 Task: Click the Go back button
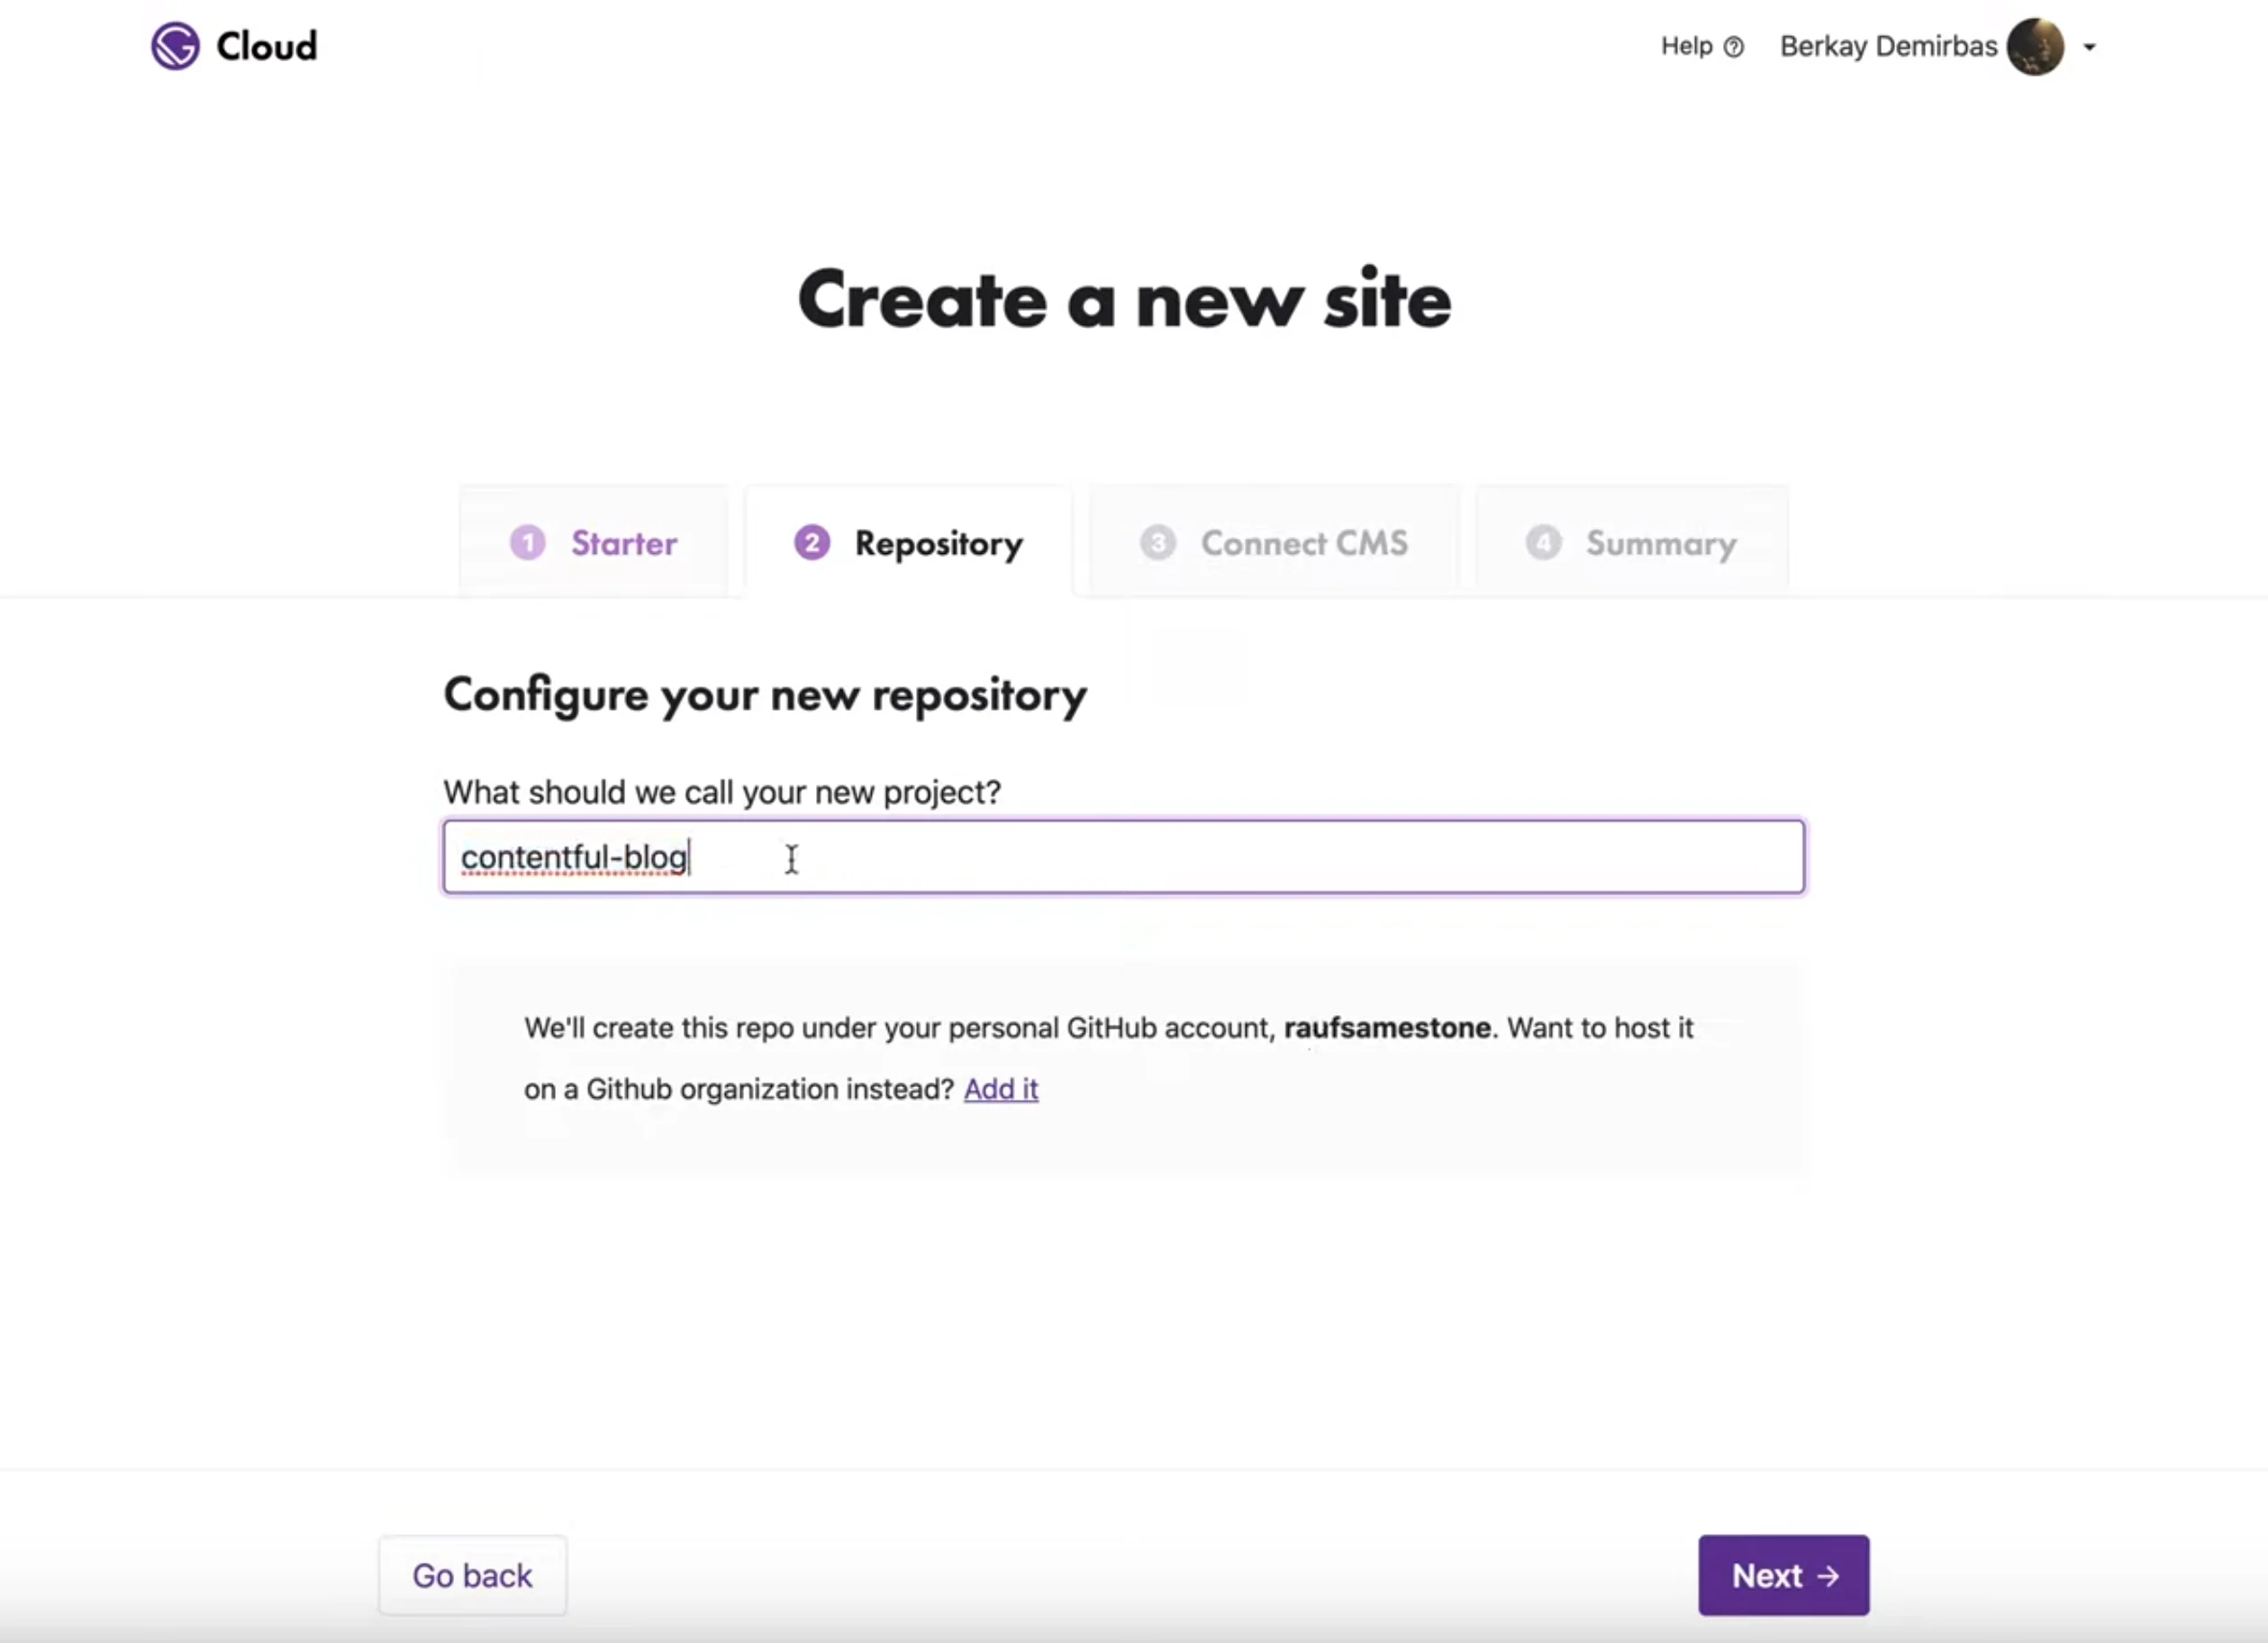click(472, 1575)
